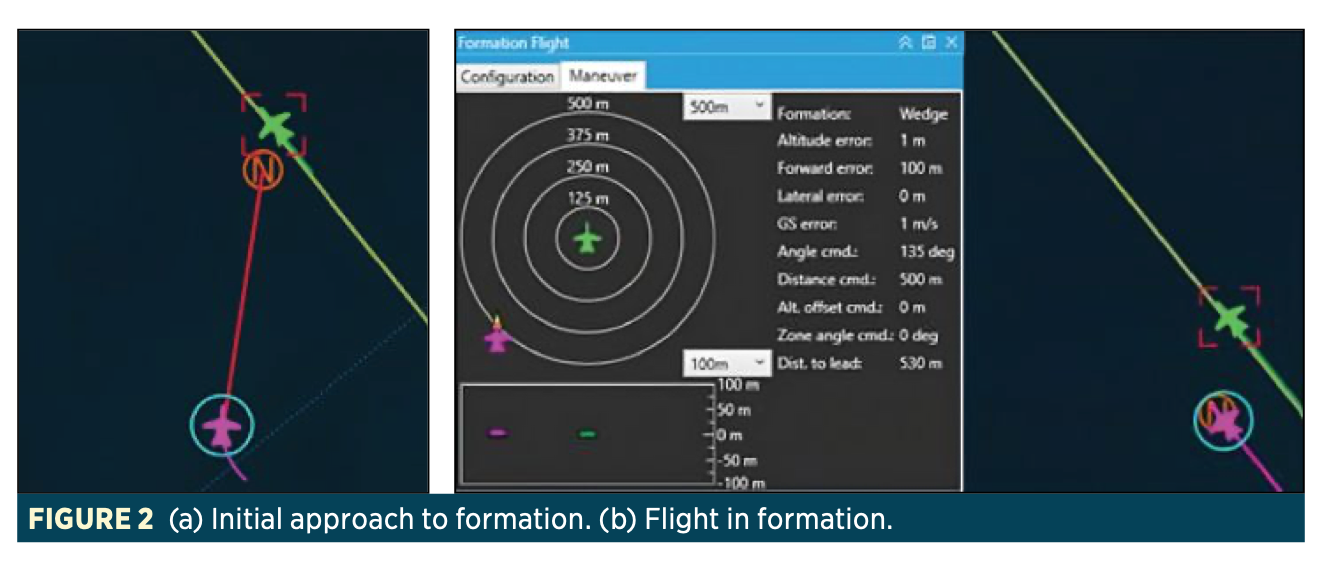Click the Wedge formation value
The image size is (1336, 562).
click(x=922, y=114)
